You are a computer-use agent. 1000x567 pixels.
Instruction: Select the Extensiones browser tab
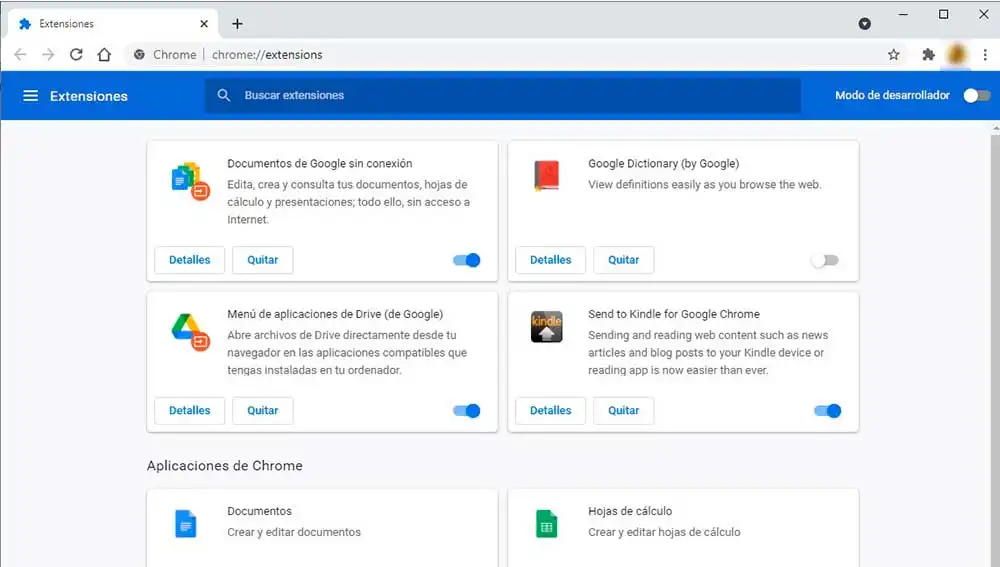click(113, 24)
